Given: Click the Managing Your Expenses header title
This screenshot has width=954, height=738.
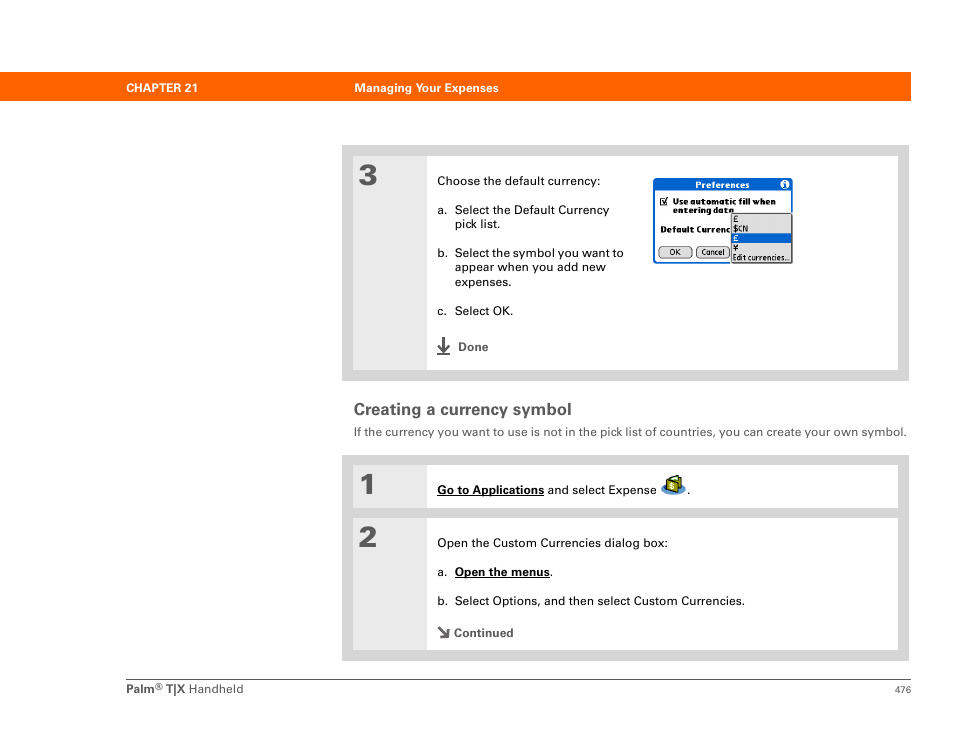Looking at the screenshot, I should [427, 88].
